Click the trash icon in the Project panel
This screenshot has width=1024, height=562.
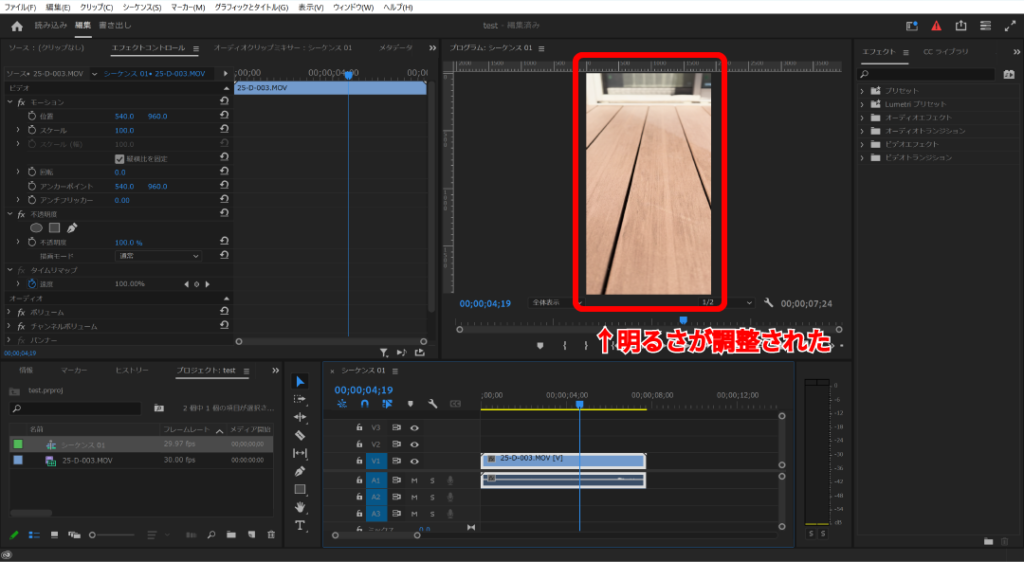click(x=271, y=535)
